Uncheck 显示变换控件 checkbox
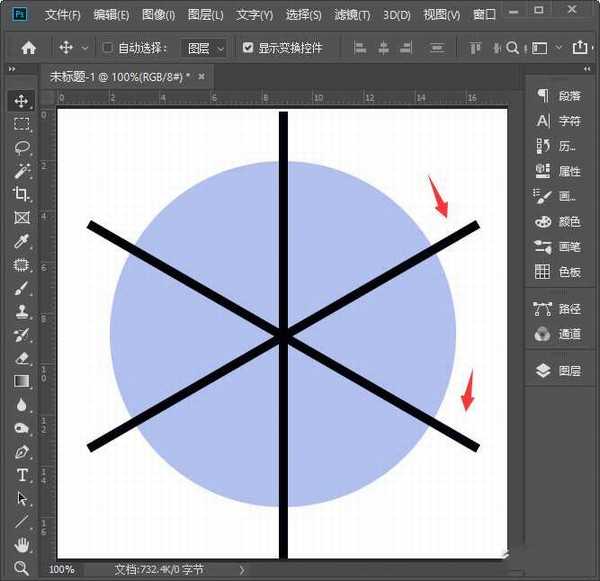600x581 pixels. tap(248, 48)
